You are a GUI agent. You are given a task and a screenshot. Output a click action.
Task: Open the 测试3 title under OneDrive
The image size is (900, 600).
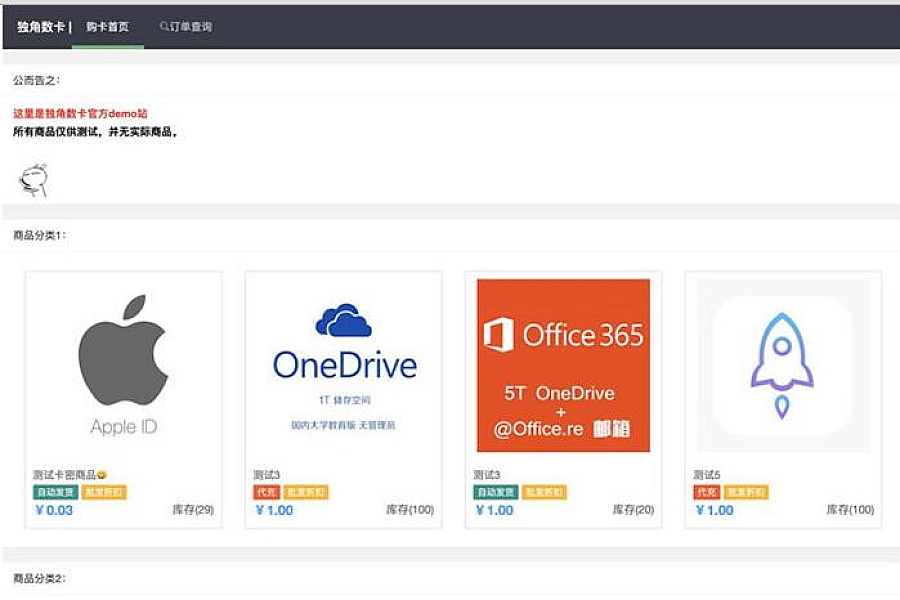click(x=266, y=475)
